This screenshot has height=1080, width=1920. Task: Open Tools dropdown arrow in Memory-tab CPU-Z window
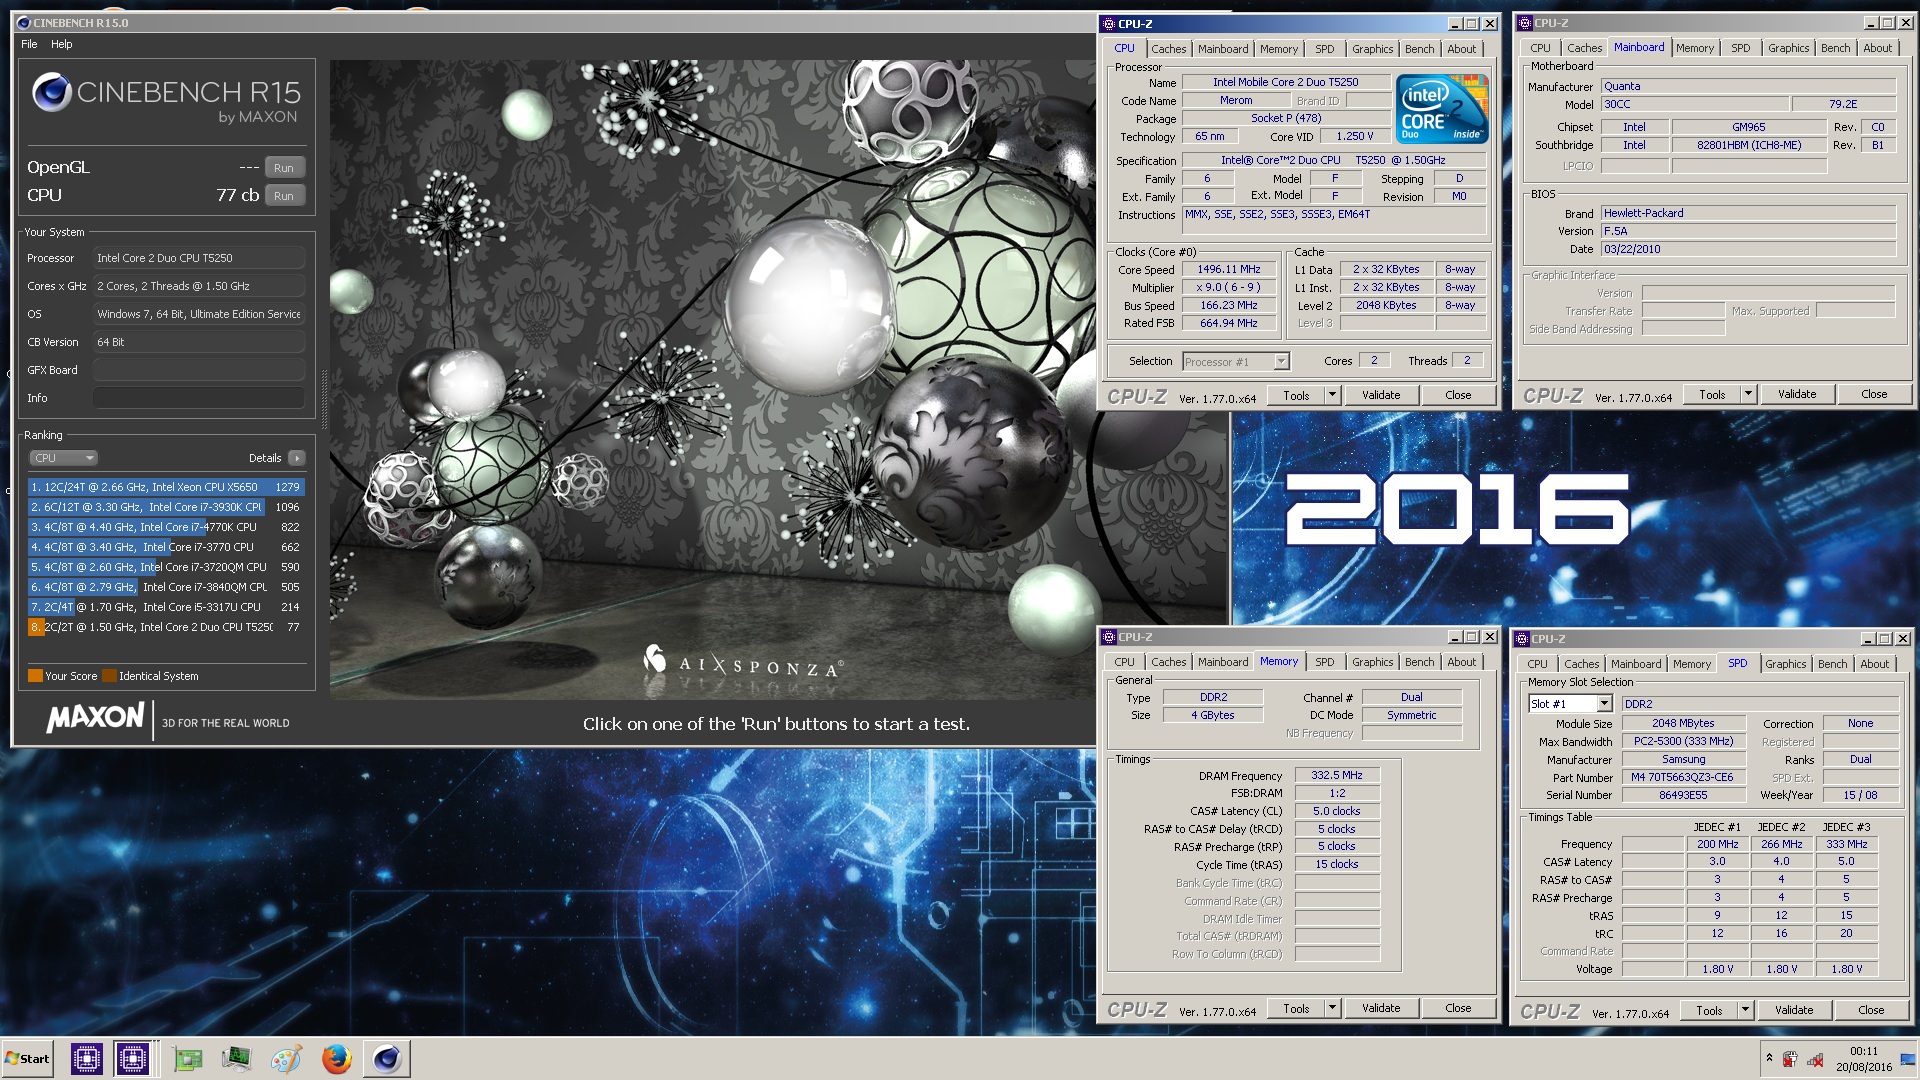(x=1332, y=1008)
